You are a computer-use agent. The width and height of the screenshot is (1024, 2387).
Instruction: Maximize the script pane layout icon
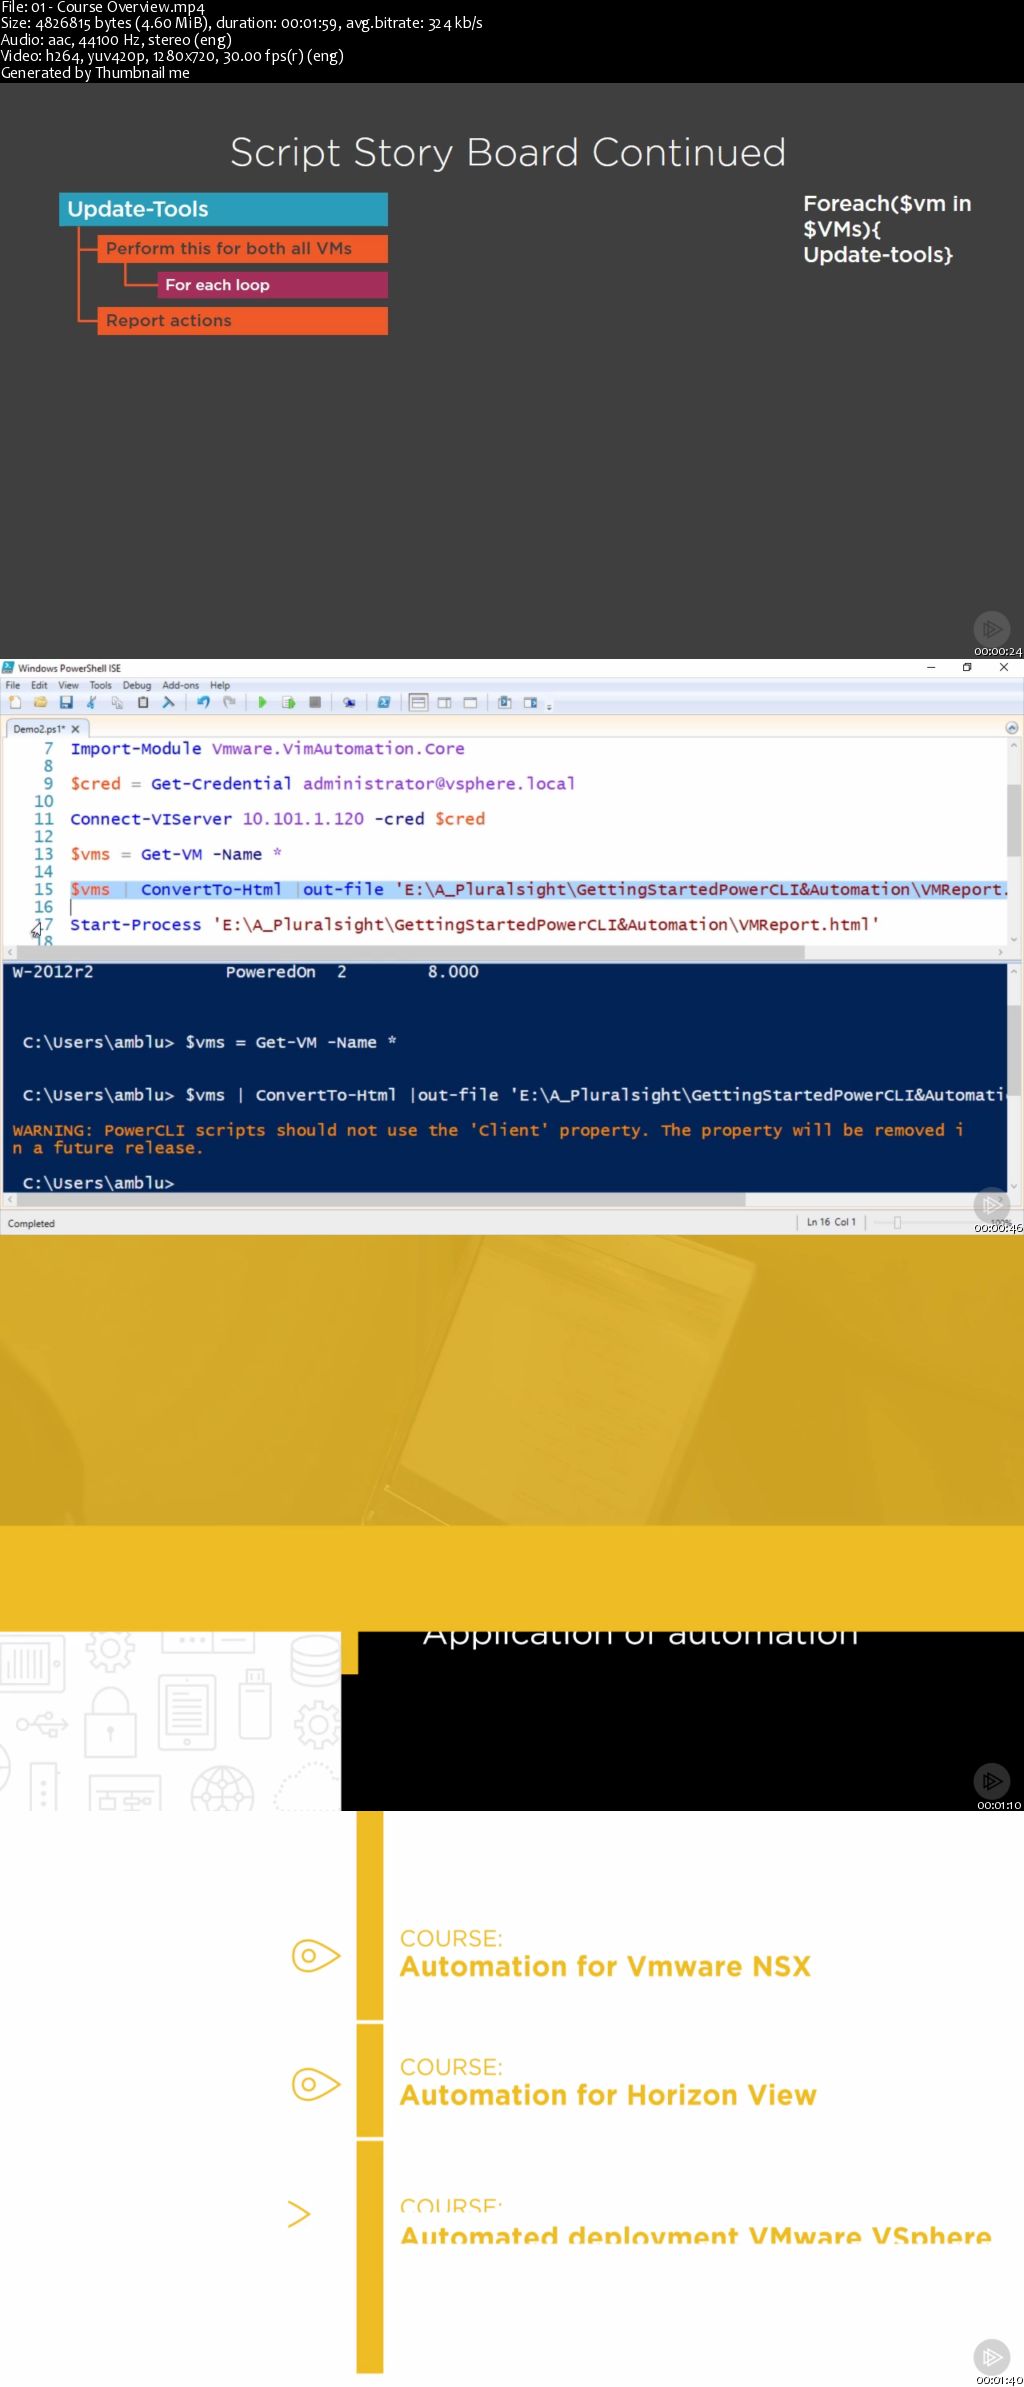tap(470, 702)
